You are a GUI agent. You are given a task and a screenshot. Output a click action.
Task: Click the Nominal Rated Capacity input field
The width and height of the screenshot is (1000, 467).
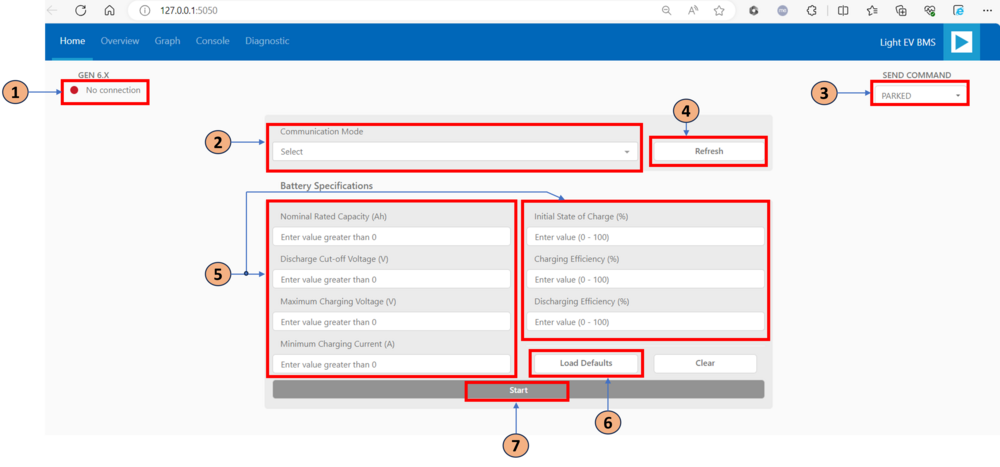click(391, 237)
